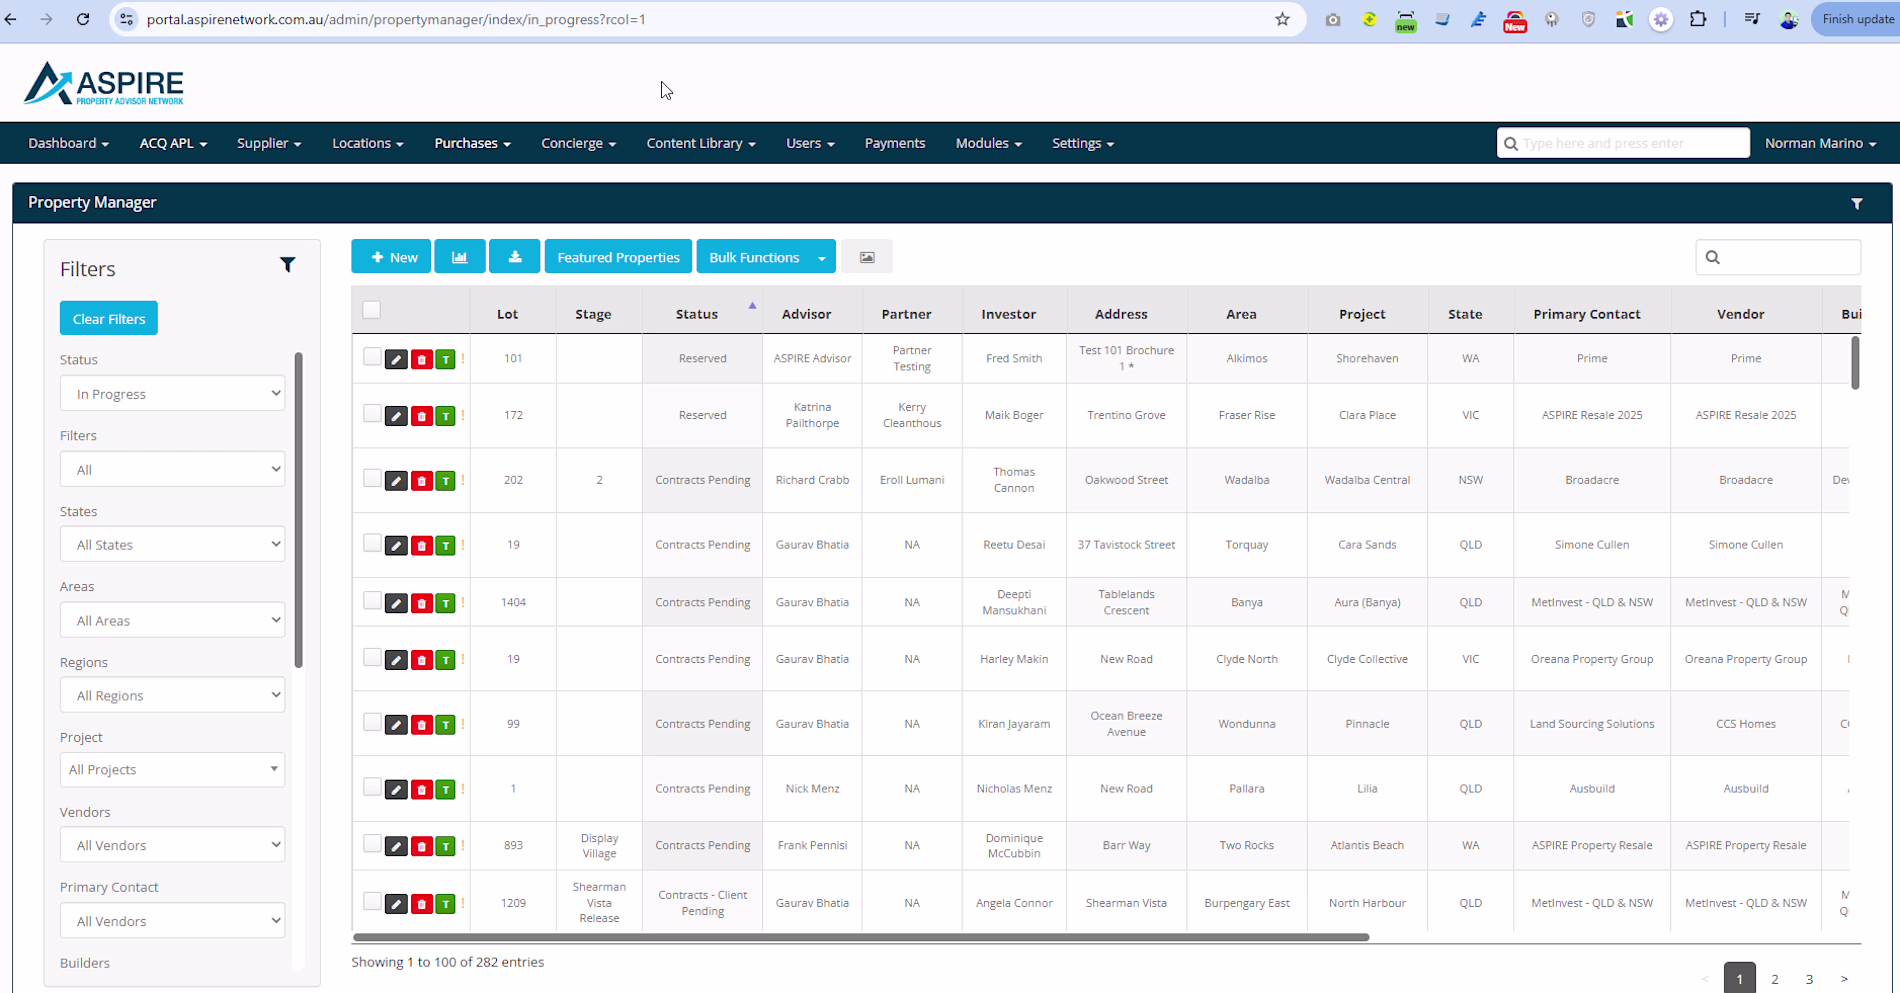Open the Filters dropdown set to All
This screenshot has height=993, width=1900.
pyautogui.click(x=172, y=469)
